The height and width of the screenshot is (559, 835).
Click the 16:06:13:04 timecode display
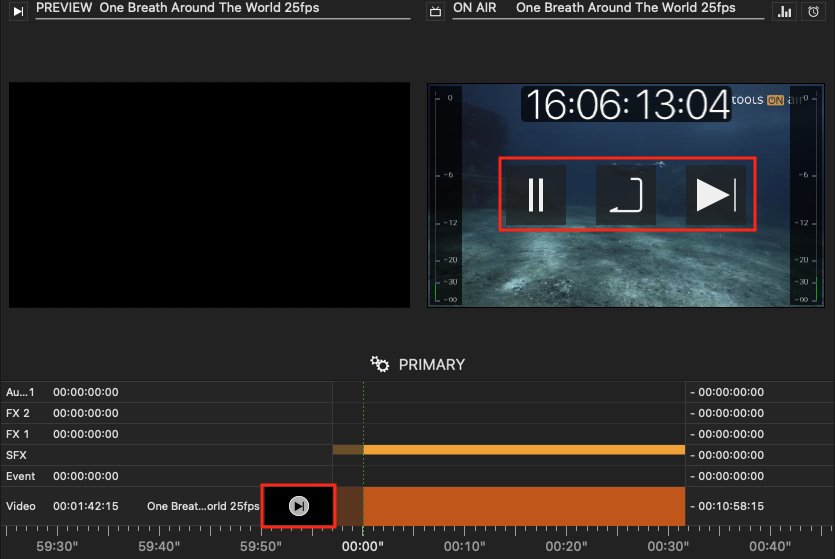pyautogui.click(x=627, y=104)
